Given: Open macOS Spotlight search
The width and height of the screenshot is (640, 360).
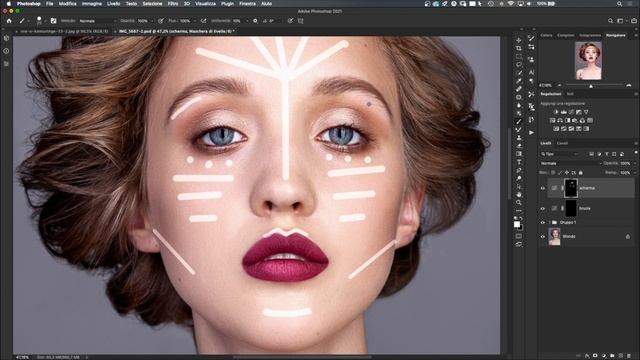Looking at the screenshot, I should point(620,4).
